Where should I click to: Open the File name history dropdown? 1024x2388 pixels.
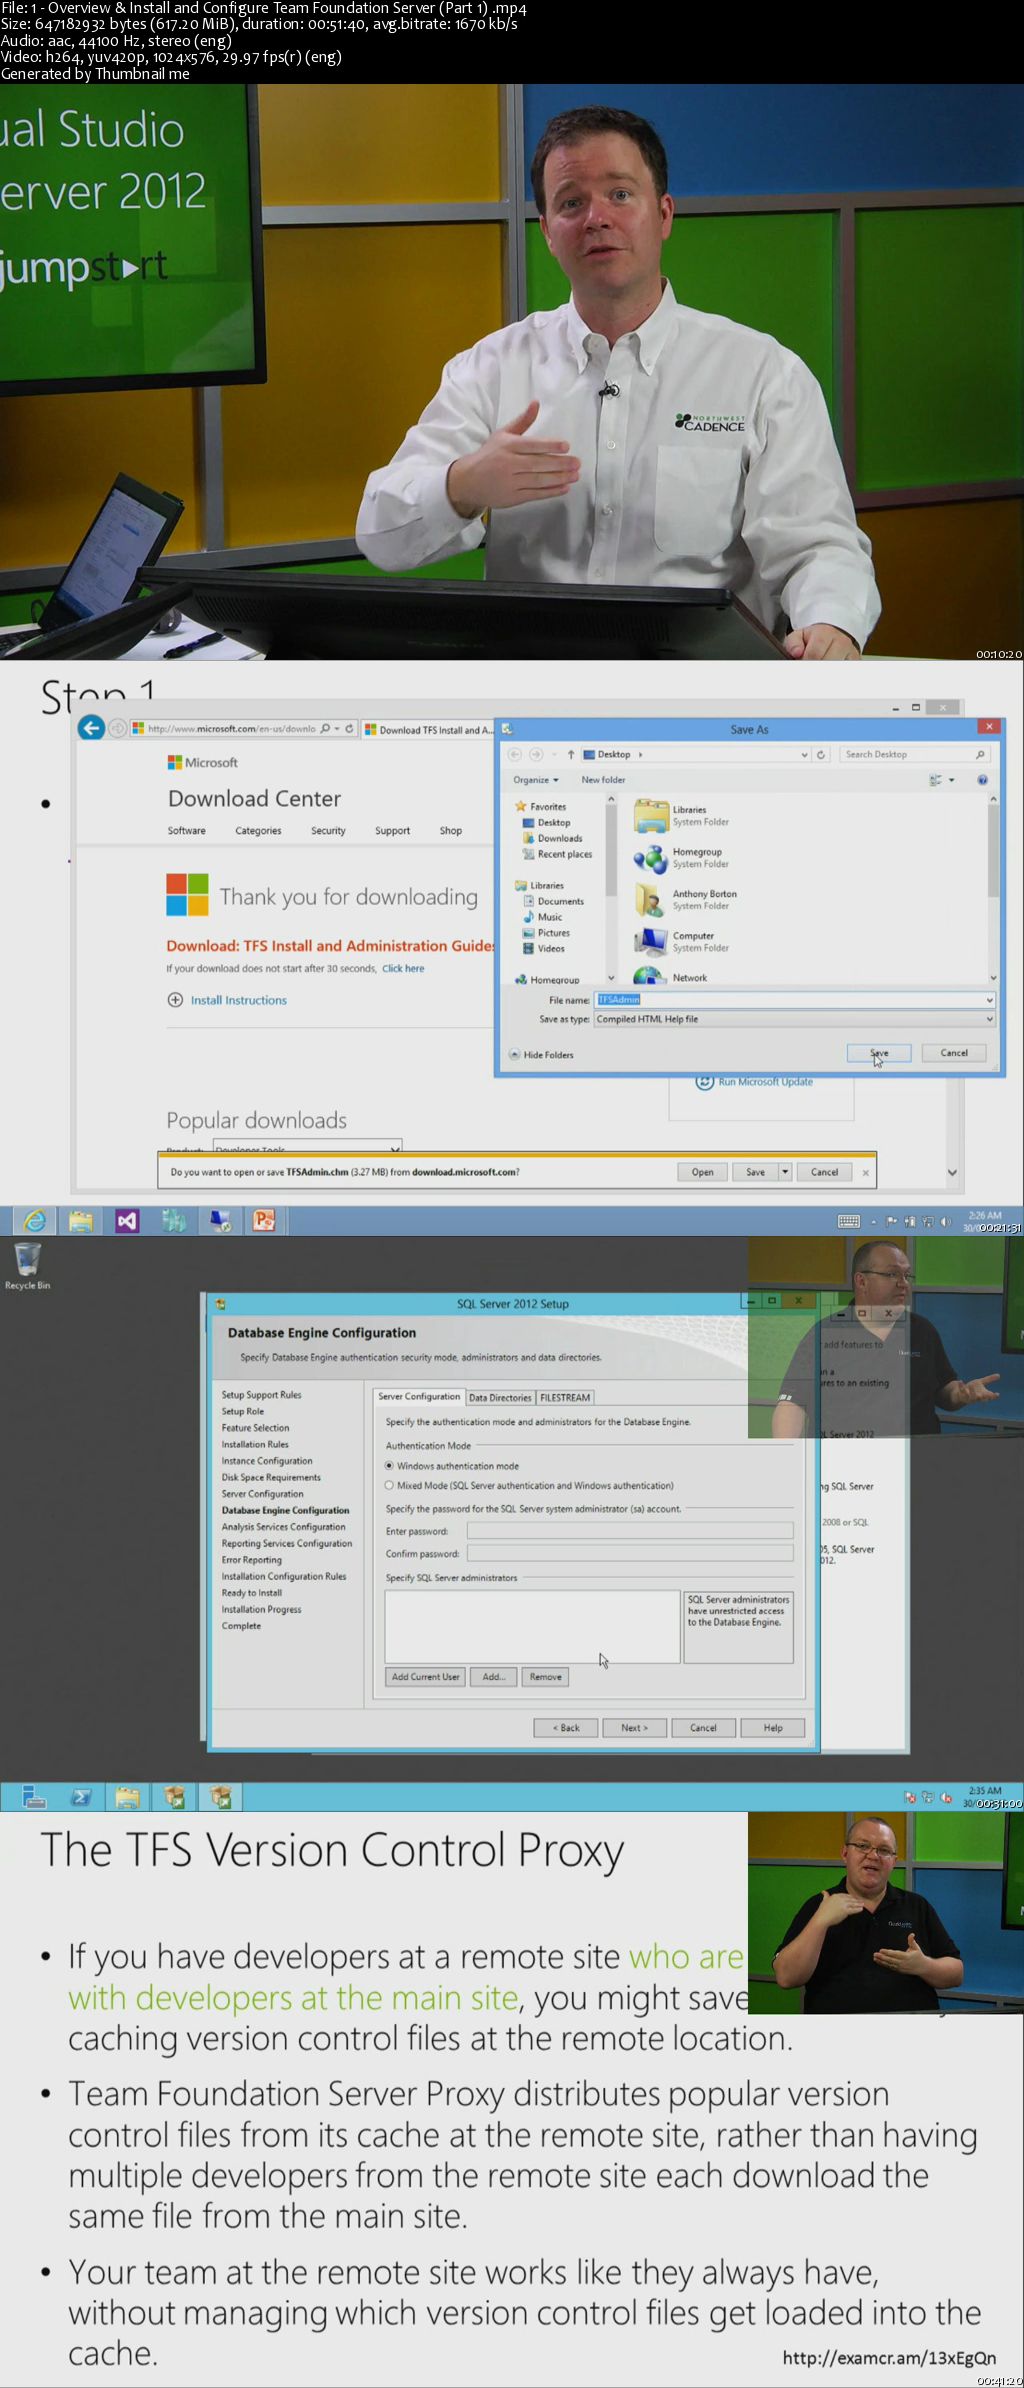click(x=990, y=1000)
